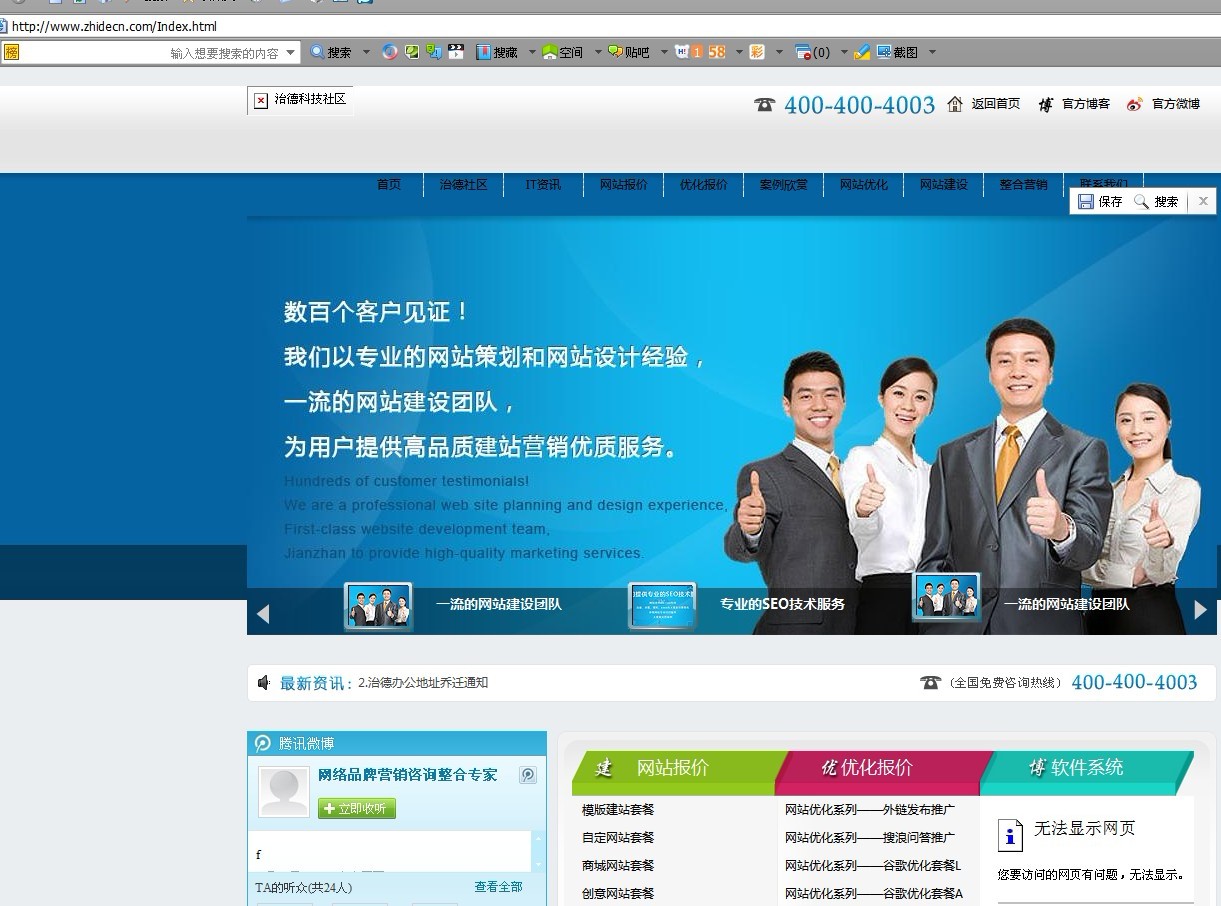This screenshot has width=1221, height=906.
Task: Click the 彩 lottery icon on the toolbar
Action: pos(755,51)
